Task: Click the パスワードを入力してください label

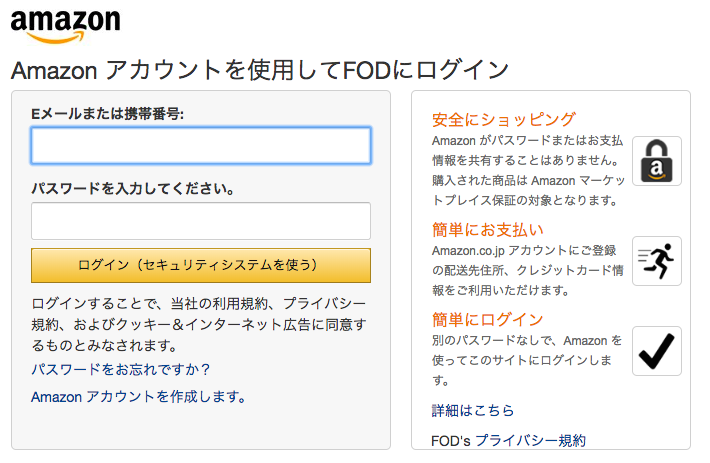Action: click(x=133, y=188)
